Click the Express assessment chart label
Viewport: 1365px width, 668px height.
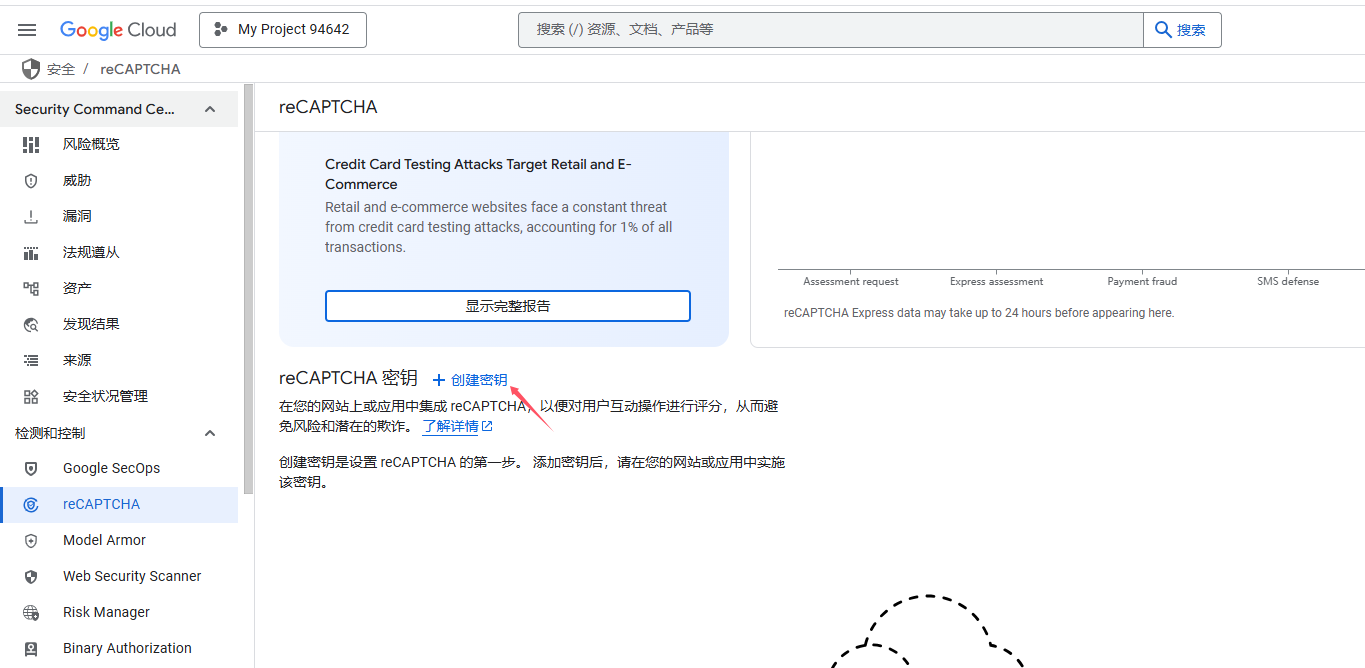[x=996, y=282]
